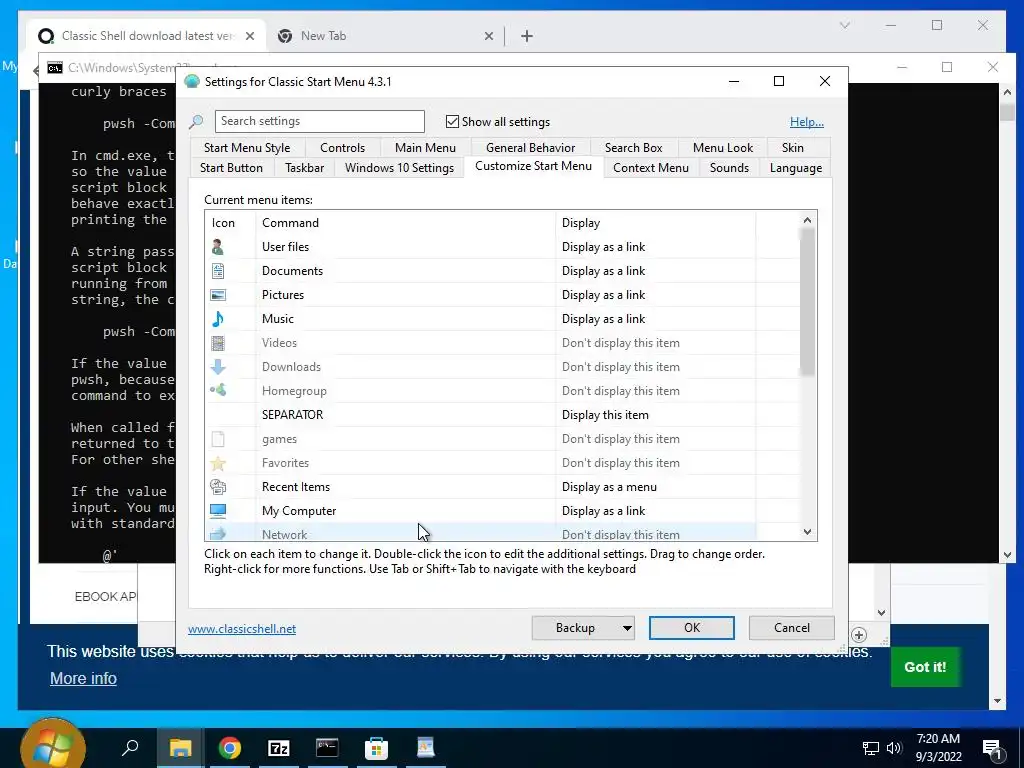Viewport: 1024px width, 768px height.
Task: Click inside the Search settings field
Action: point(319,121)
